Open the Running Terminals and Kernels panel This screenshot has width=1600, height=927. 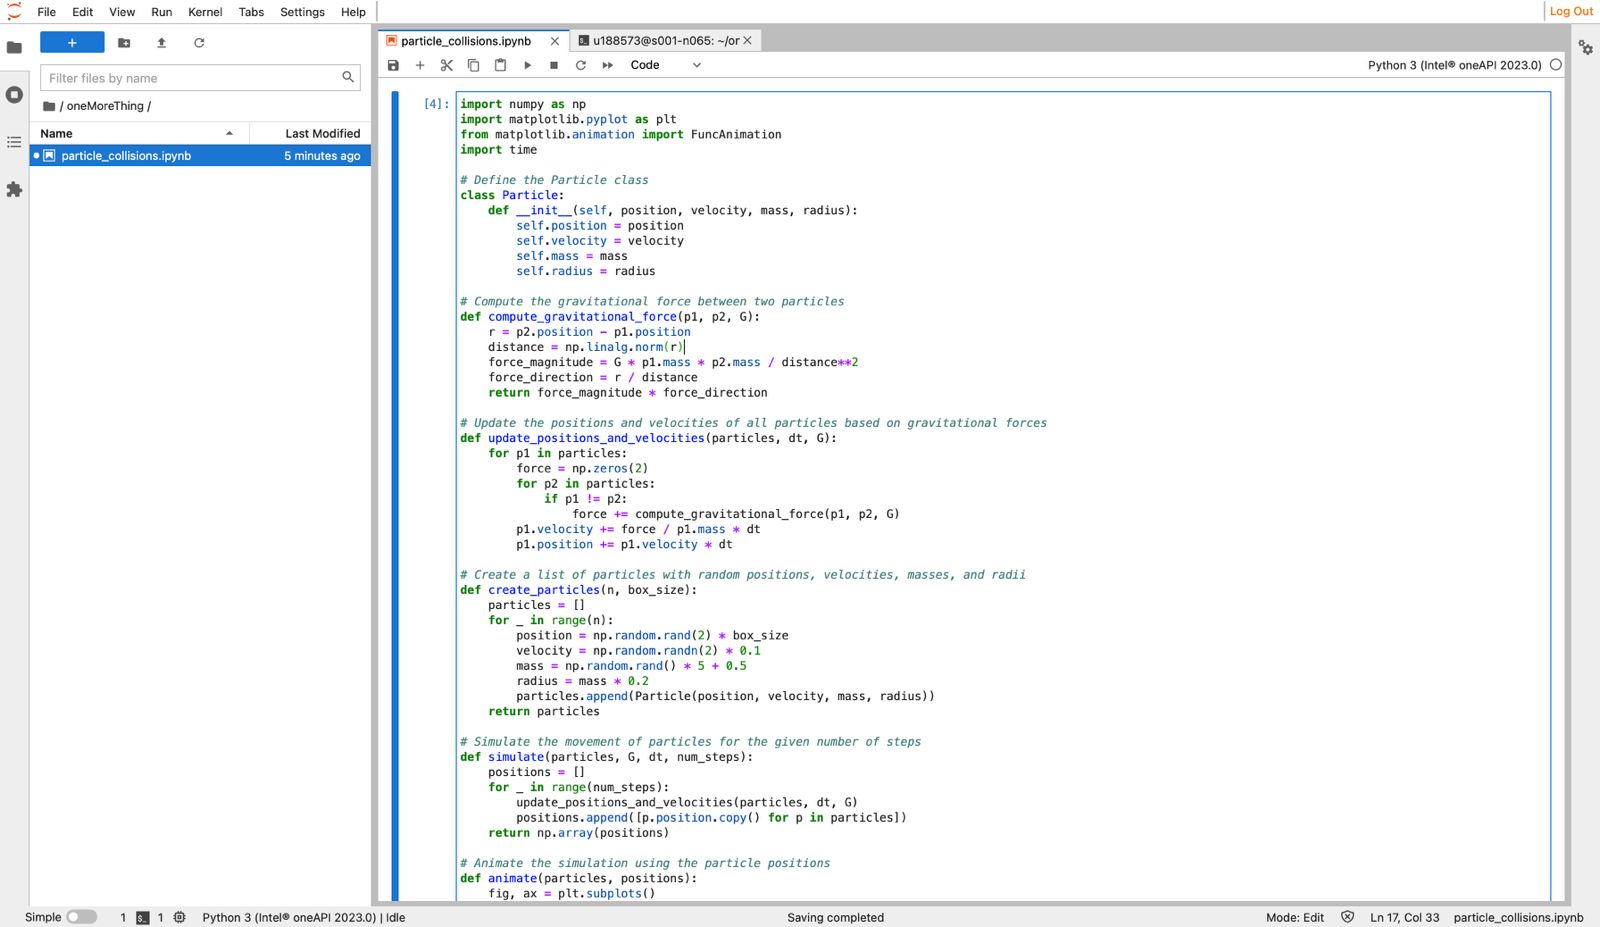click(x=14, y=95)
